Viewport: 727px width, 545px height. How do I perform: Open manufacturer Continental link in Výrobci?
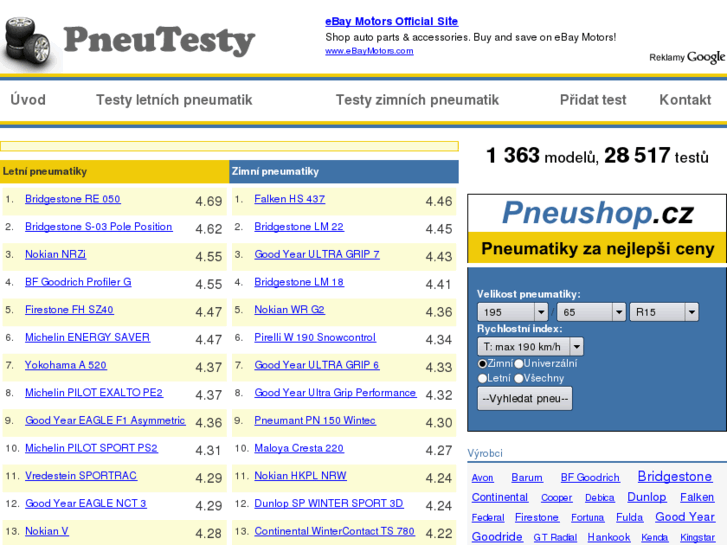(500, 497)
